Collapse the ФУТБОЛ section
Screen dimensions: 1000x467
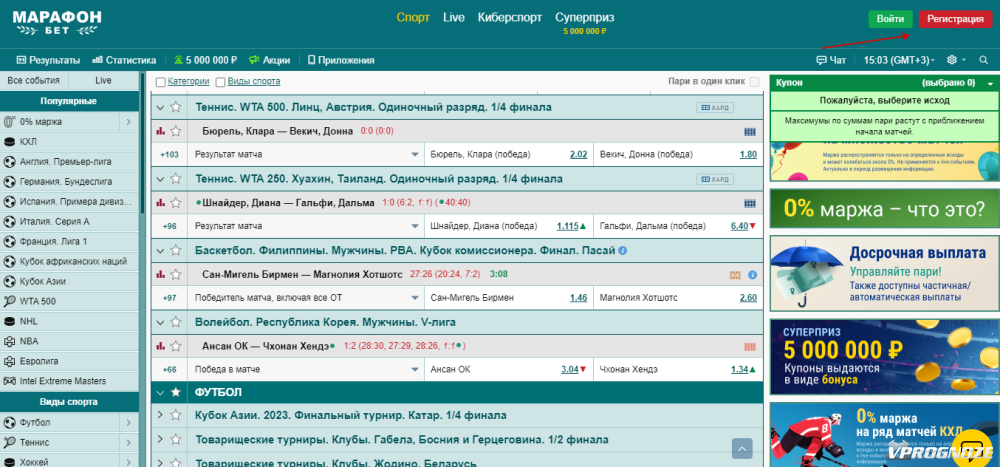[160, 393]
